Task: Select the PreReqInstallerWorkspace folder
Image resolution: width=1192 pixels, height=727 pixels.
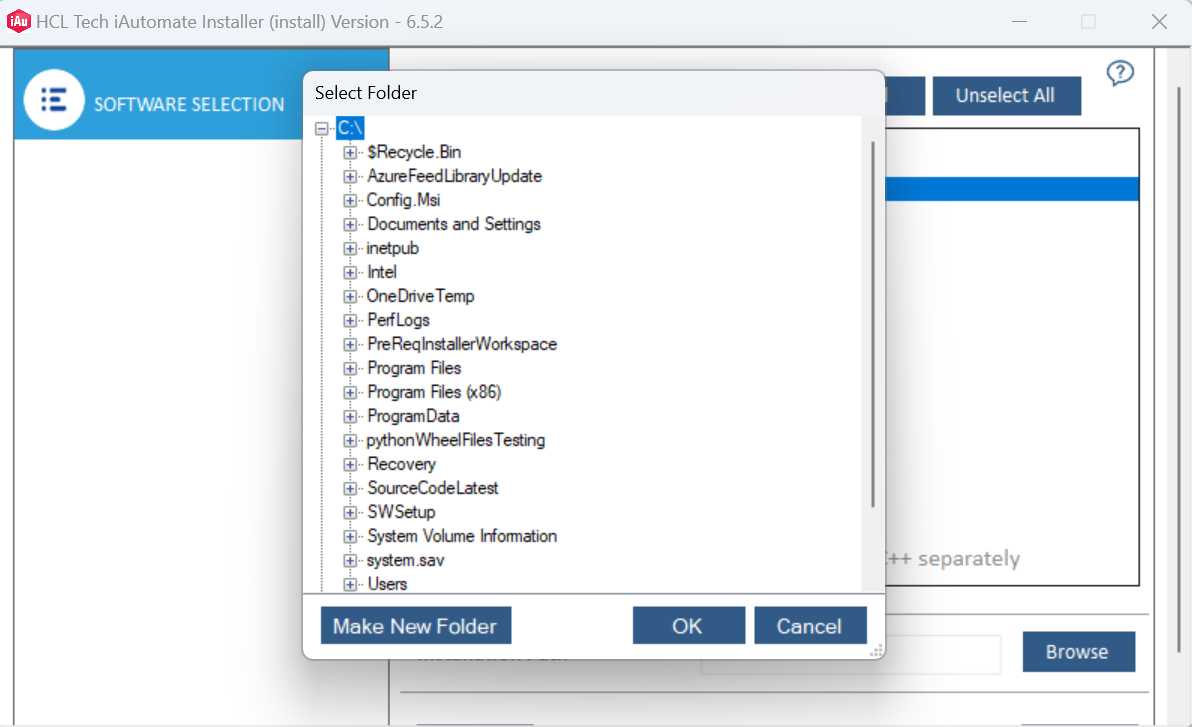Action: [x=462, y=344]
